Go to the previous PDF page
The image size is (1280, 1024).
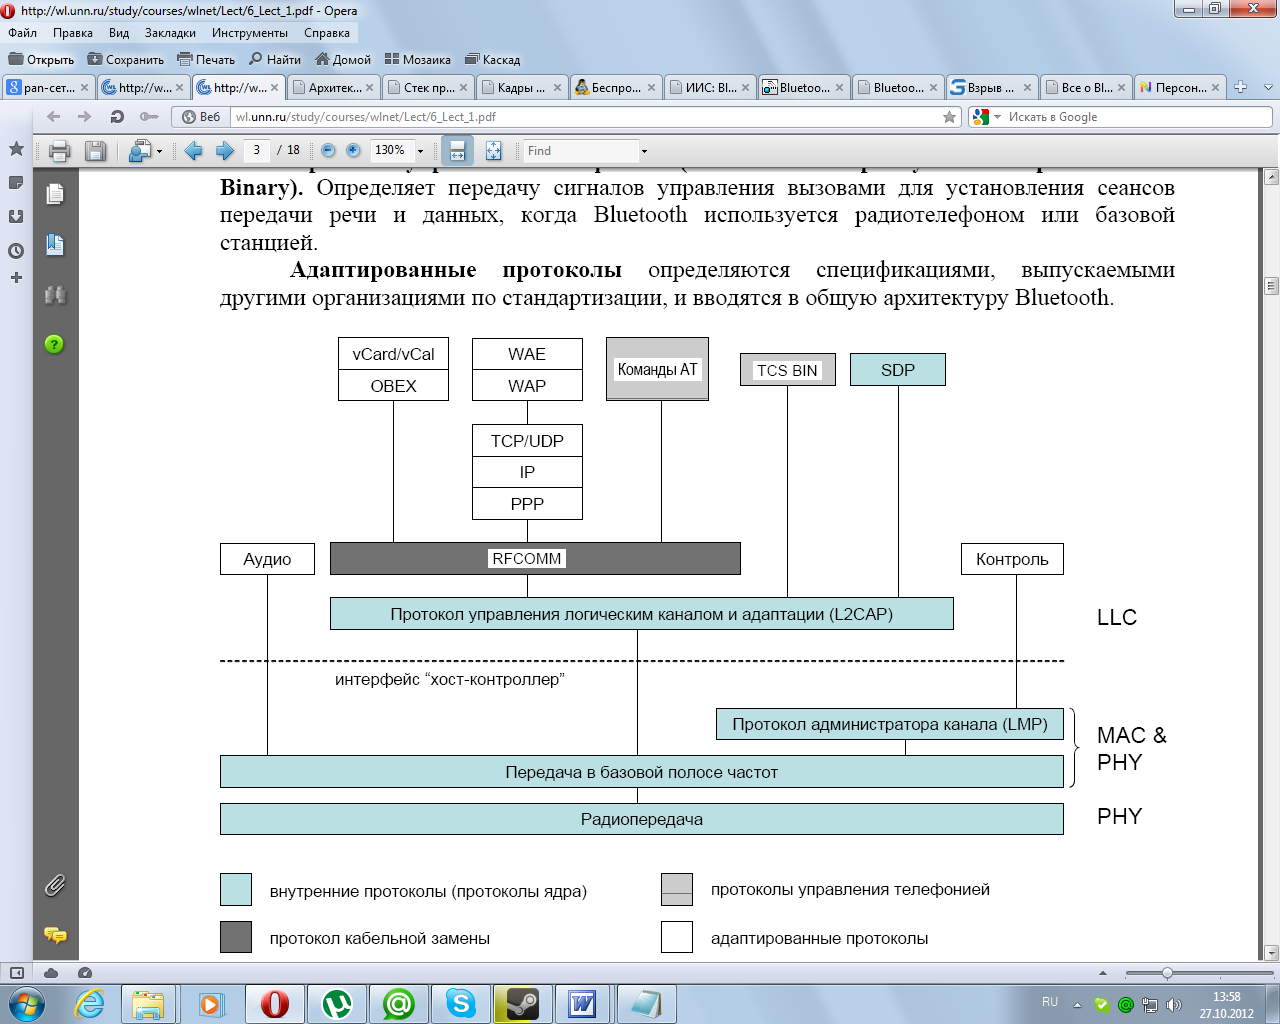[x=194, y=151]
